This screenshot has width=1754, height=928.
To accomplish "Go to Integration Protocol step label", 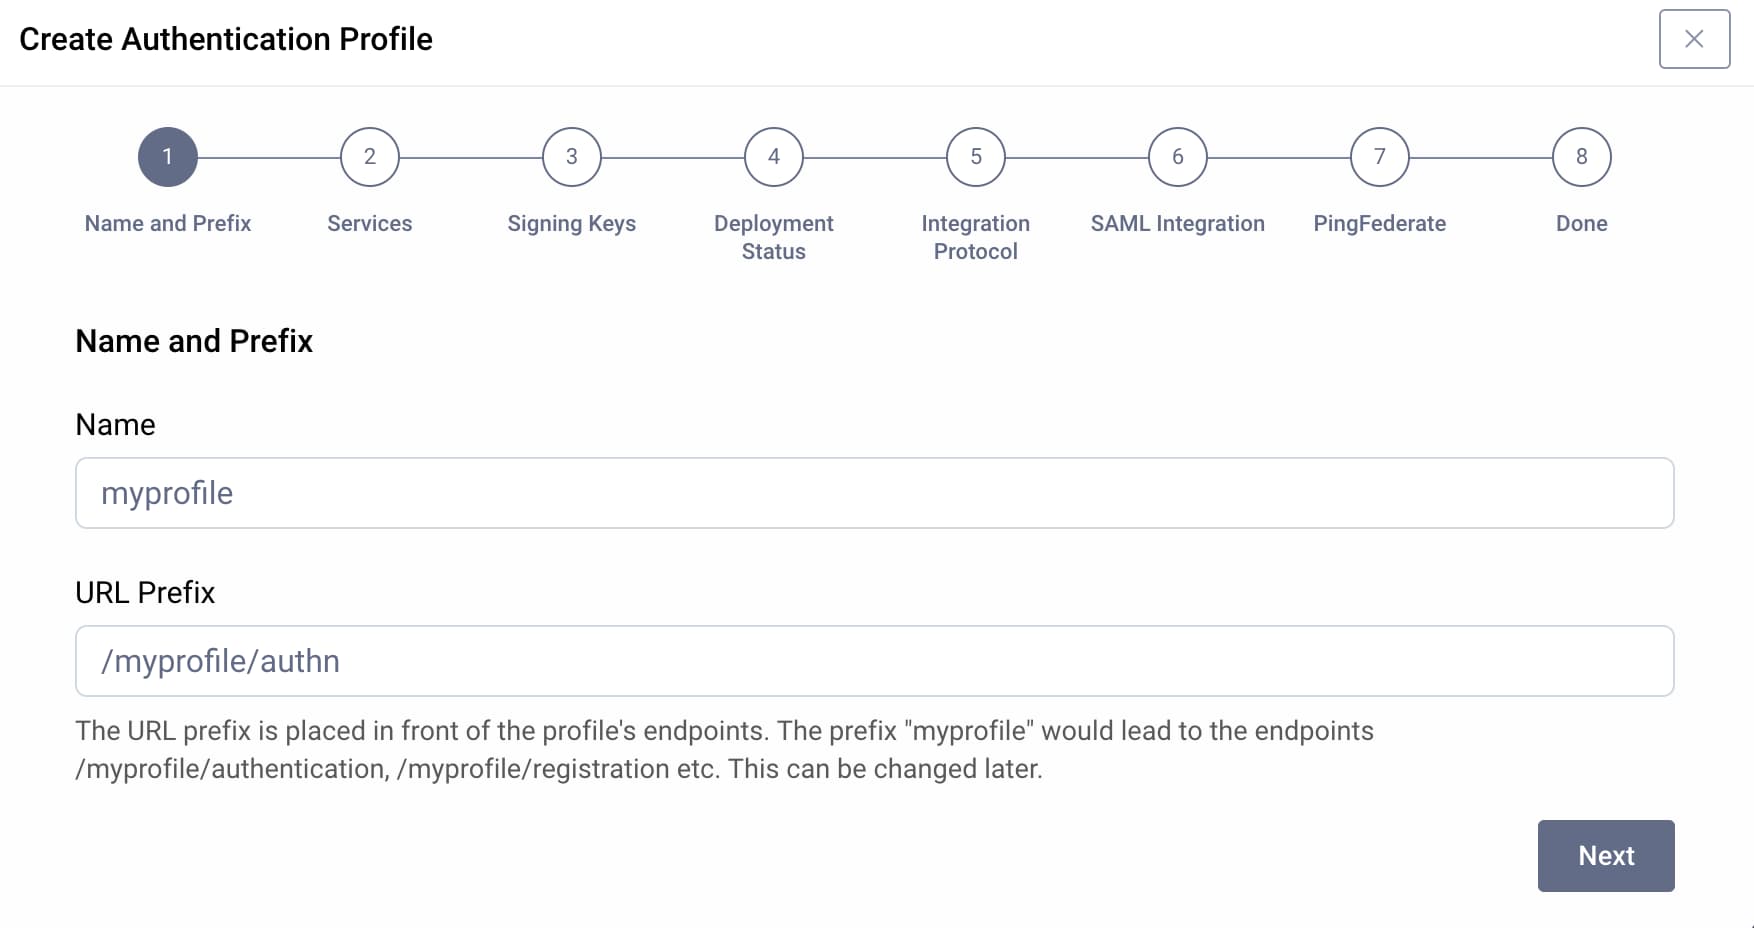I will coord(976,237).
